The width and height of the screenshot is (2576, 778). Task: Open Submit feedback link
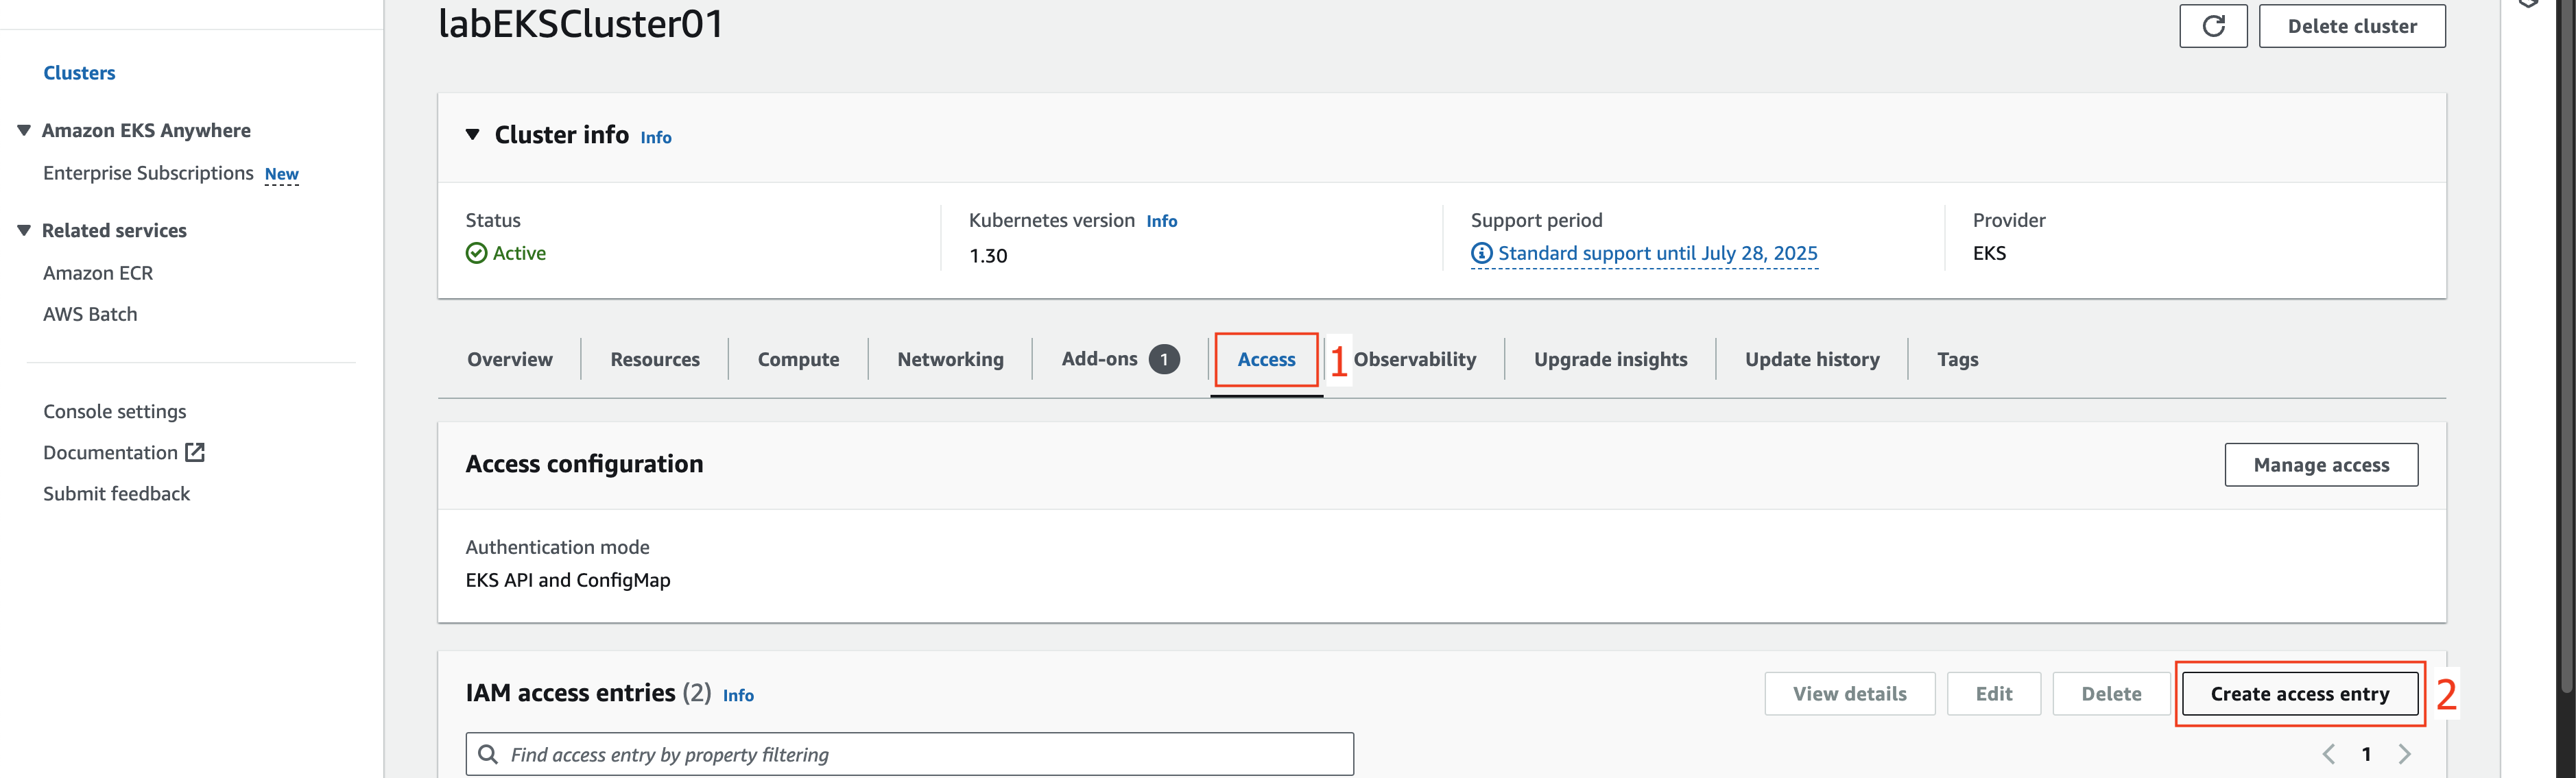116,494
